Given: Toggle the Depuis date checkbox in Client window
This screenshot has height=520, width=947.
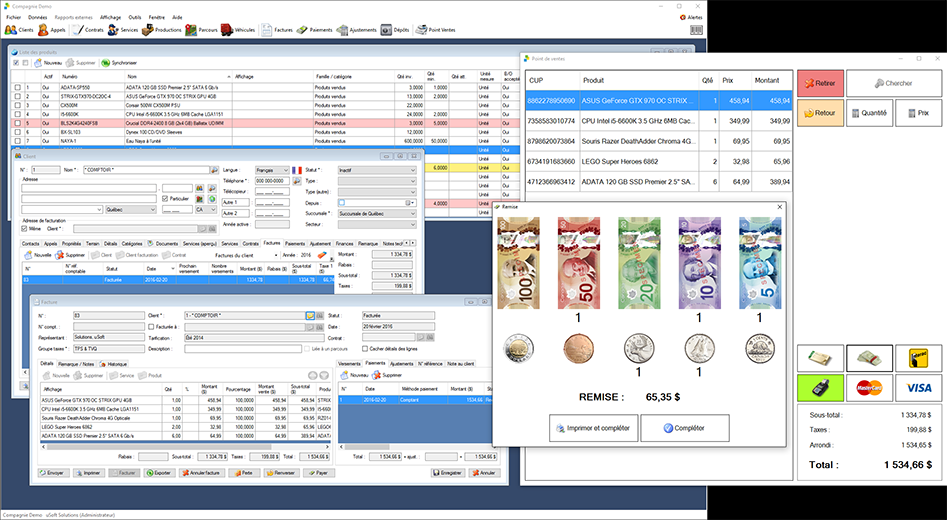Looking at the screenshot, I should [x=342, y=203].
